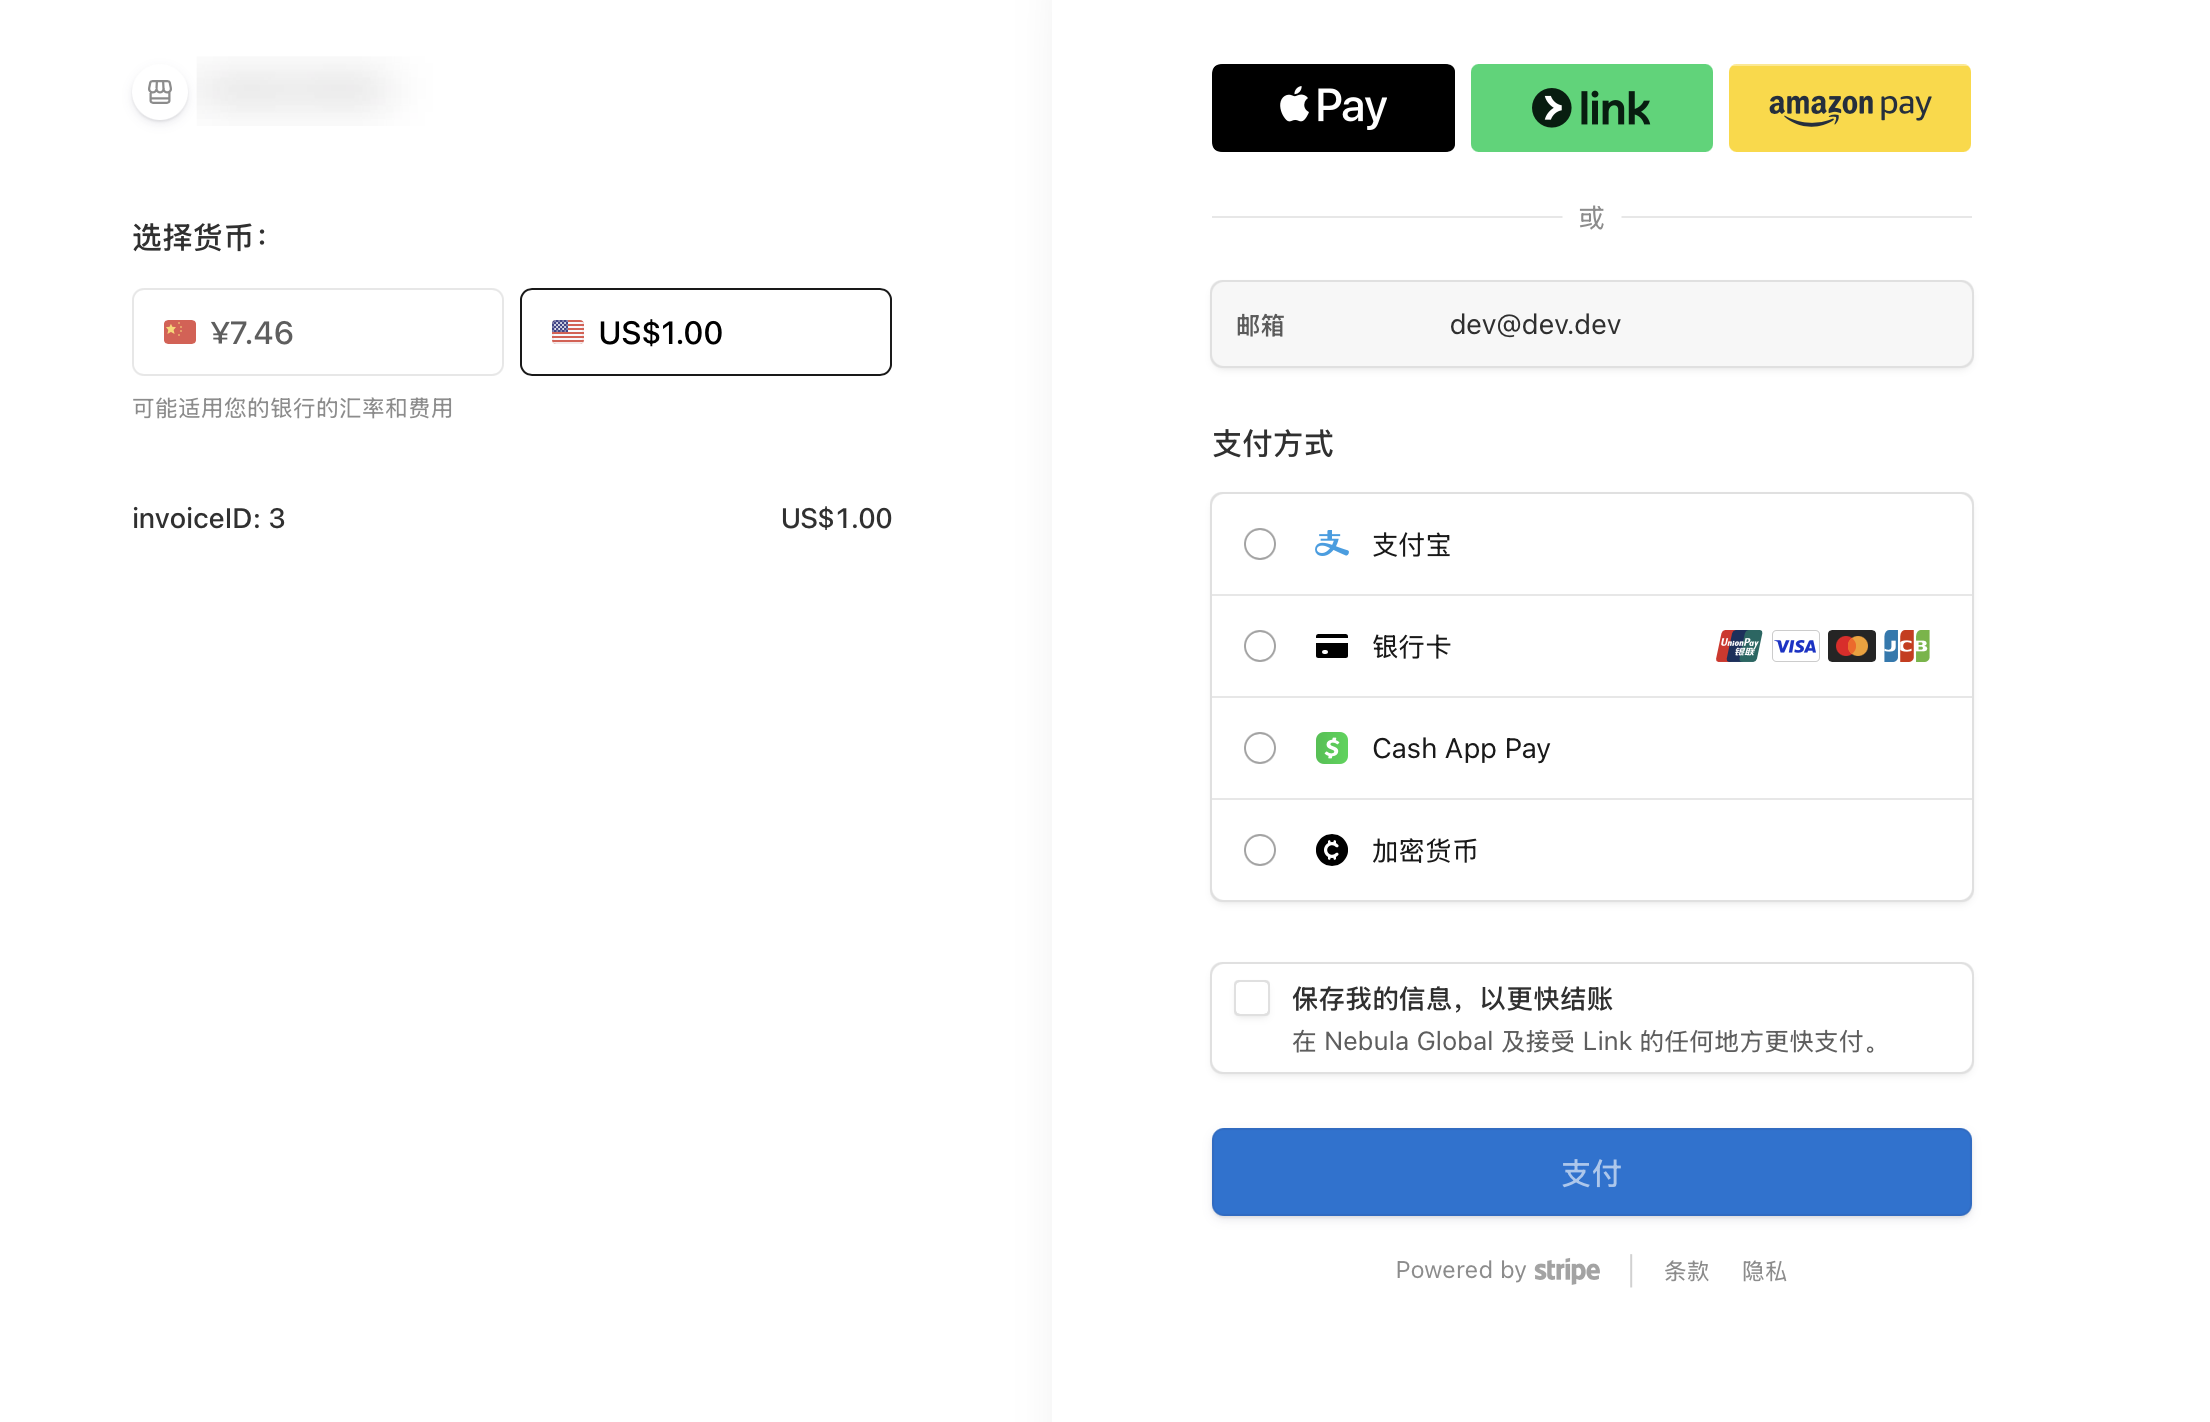Select the 银行卡 radio button
The image size is (2210, 1422).
(x=1260, y=646)
